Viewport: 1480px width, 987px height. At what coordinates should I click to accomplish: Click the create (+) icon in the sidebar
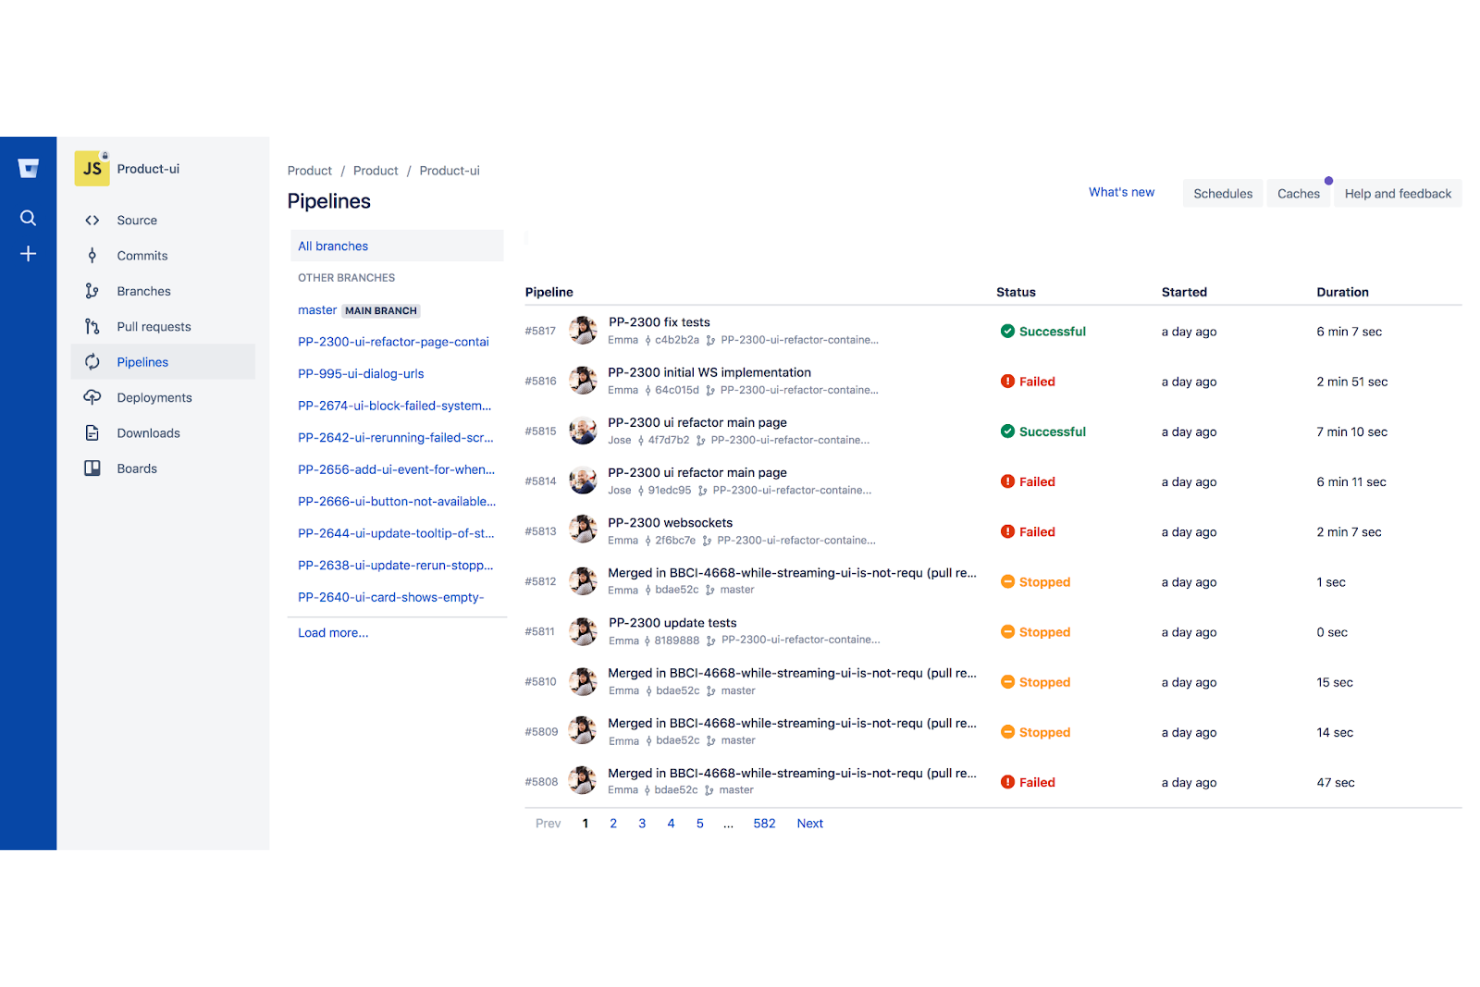[x=28, y=253]
